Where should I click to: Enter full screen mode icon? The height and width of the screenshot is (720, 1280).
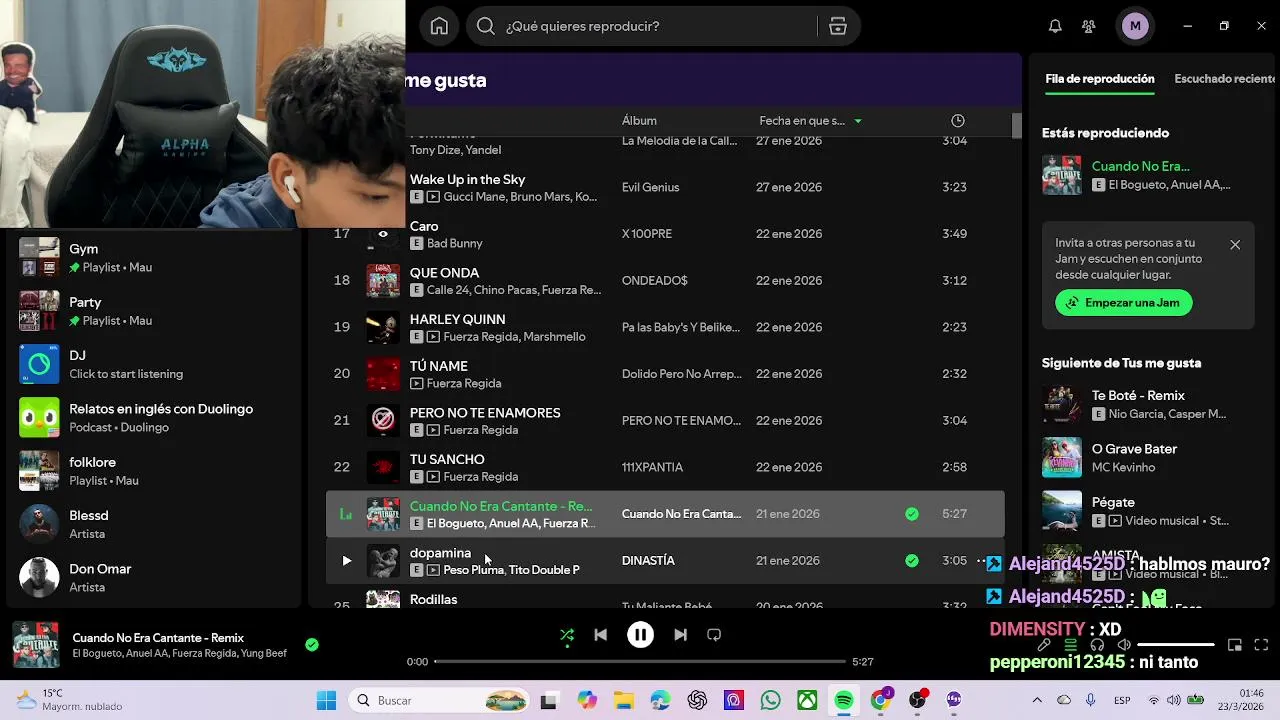click(x=1261, y=645)
